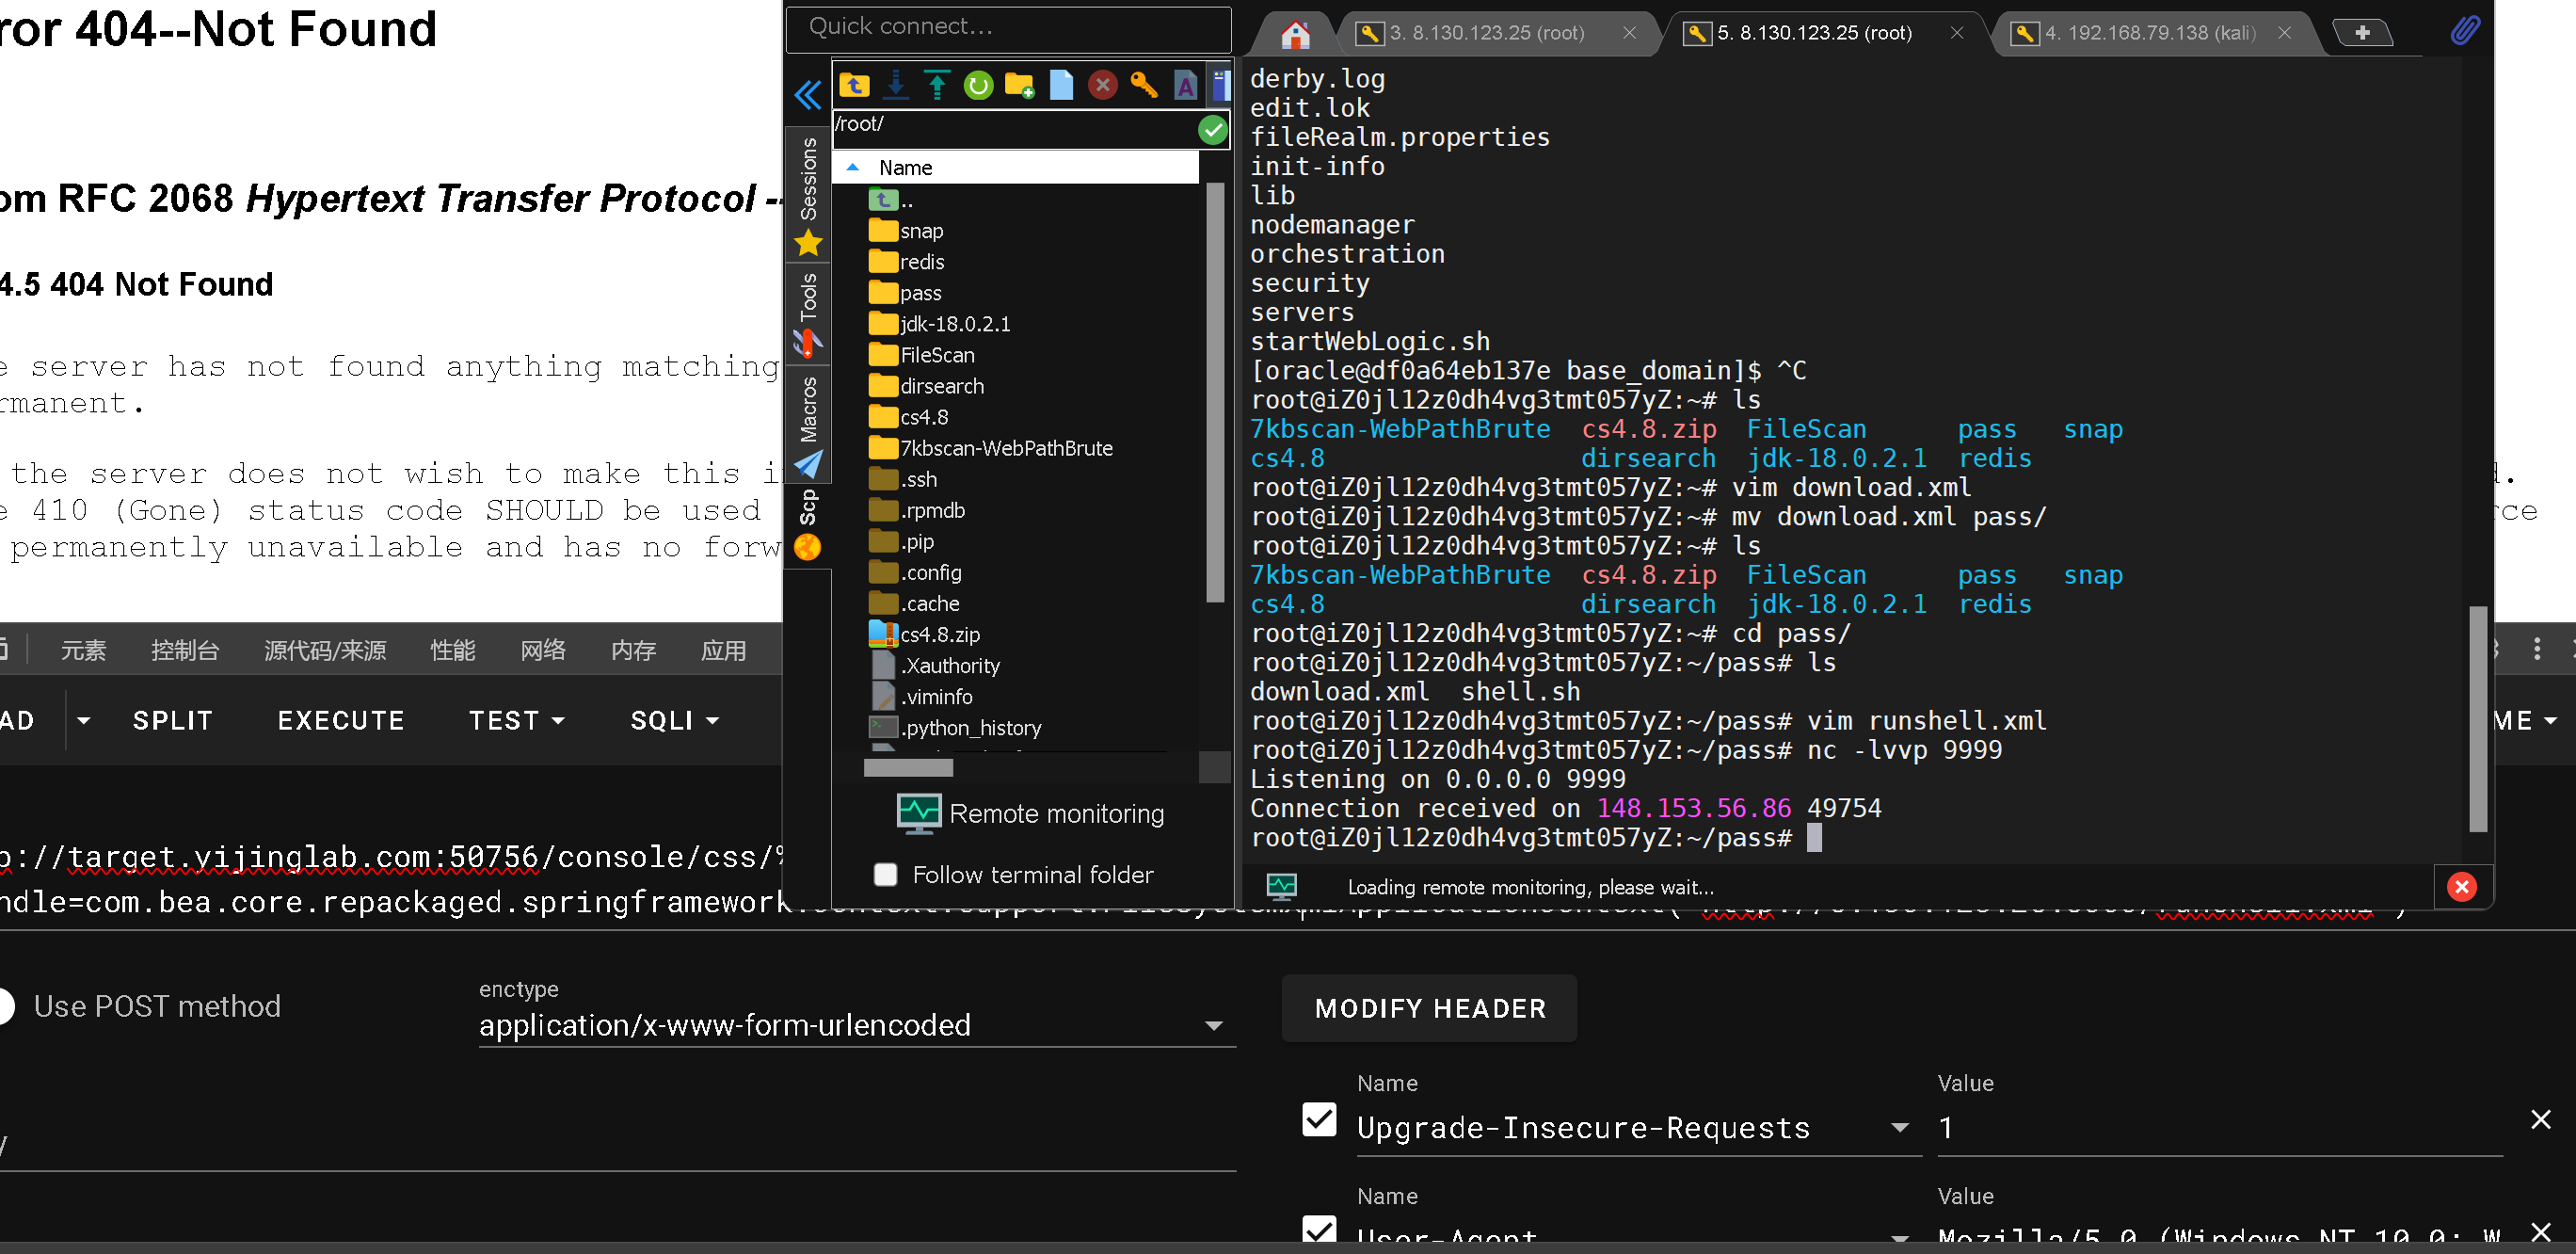This screenshot has height=1254, width=2576.
Task: Open the TEST dropdown menu
Action: (516, 720)
